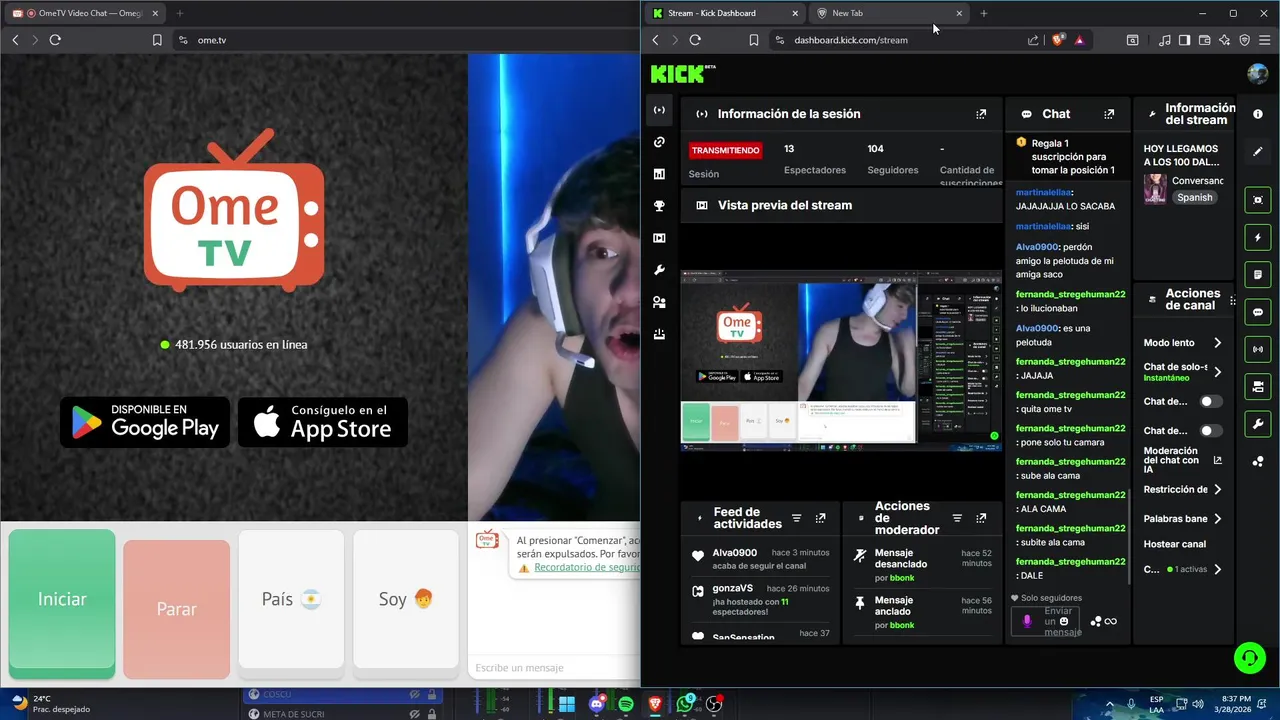Open Spotify from the Windows taskbar
The image size is (1280, 720).
(626, 704)
